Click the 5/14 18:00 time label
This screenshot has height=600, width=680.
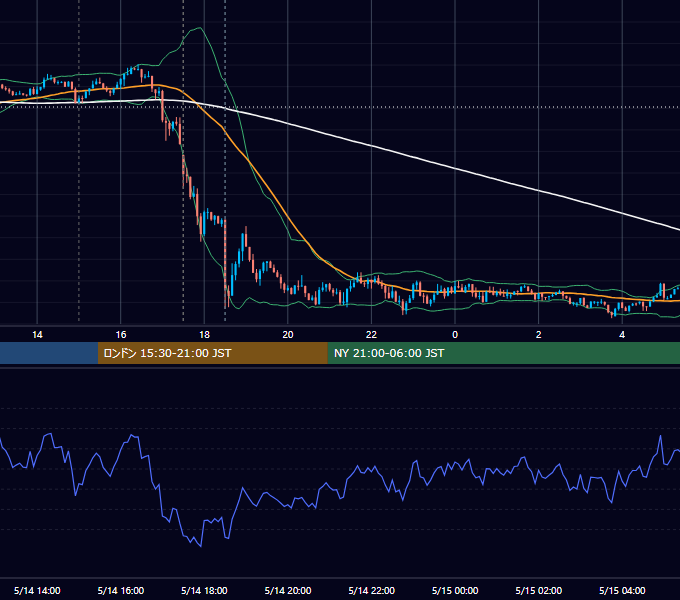(x=204, y=590)
